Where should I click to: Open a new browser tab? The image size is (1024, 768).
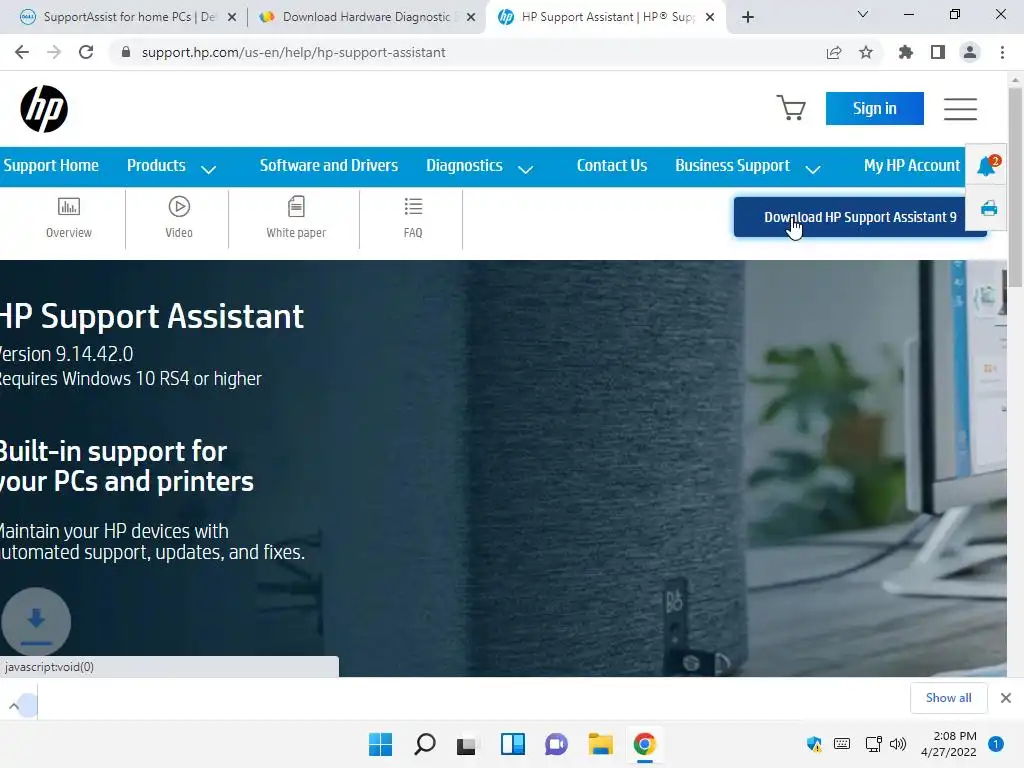pyautogui.click(x=748, y=17)
